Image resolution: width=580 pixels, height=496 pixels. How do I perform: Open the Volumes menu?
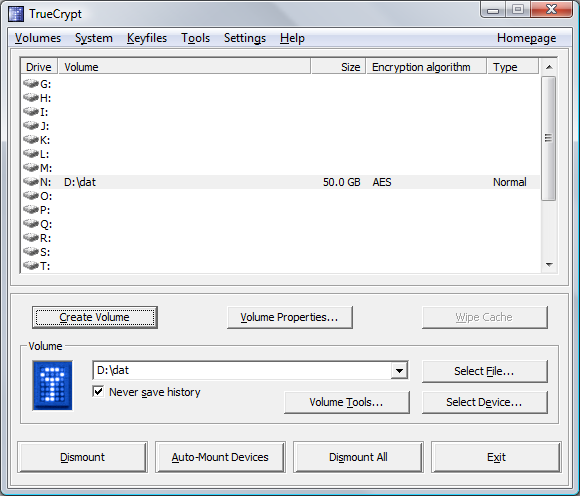pos(38,38)
